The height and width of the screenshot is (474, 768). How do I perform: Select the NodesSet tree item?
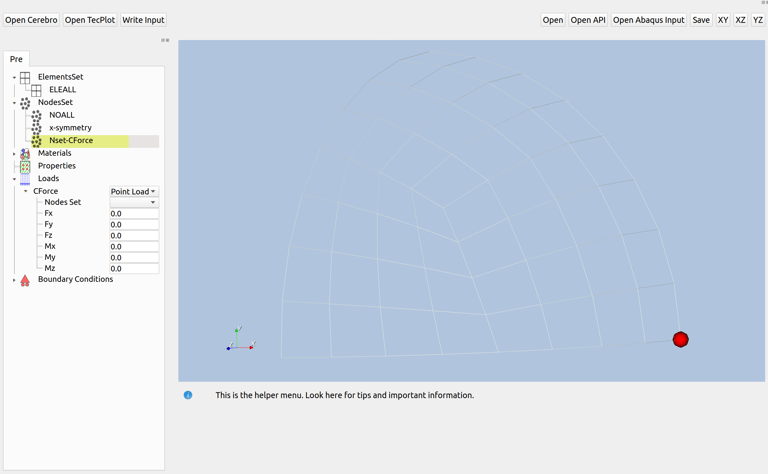[55, 102]
